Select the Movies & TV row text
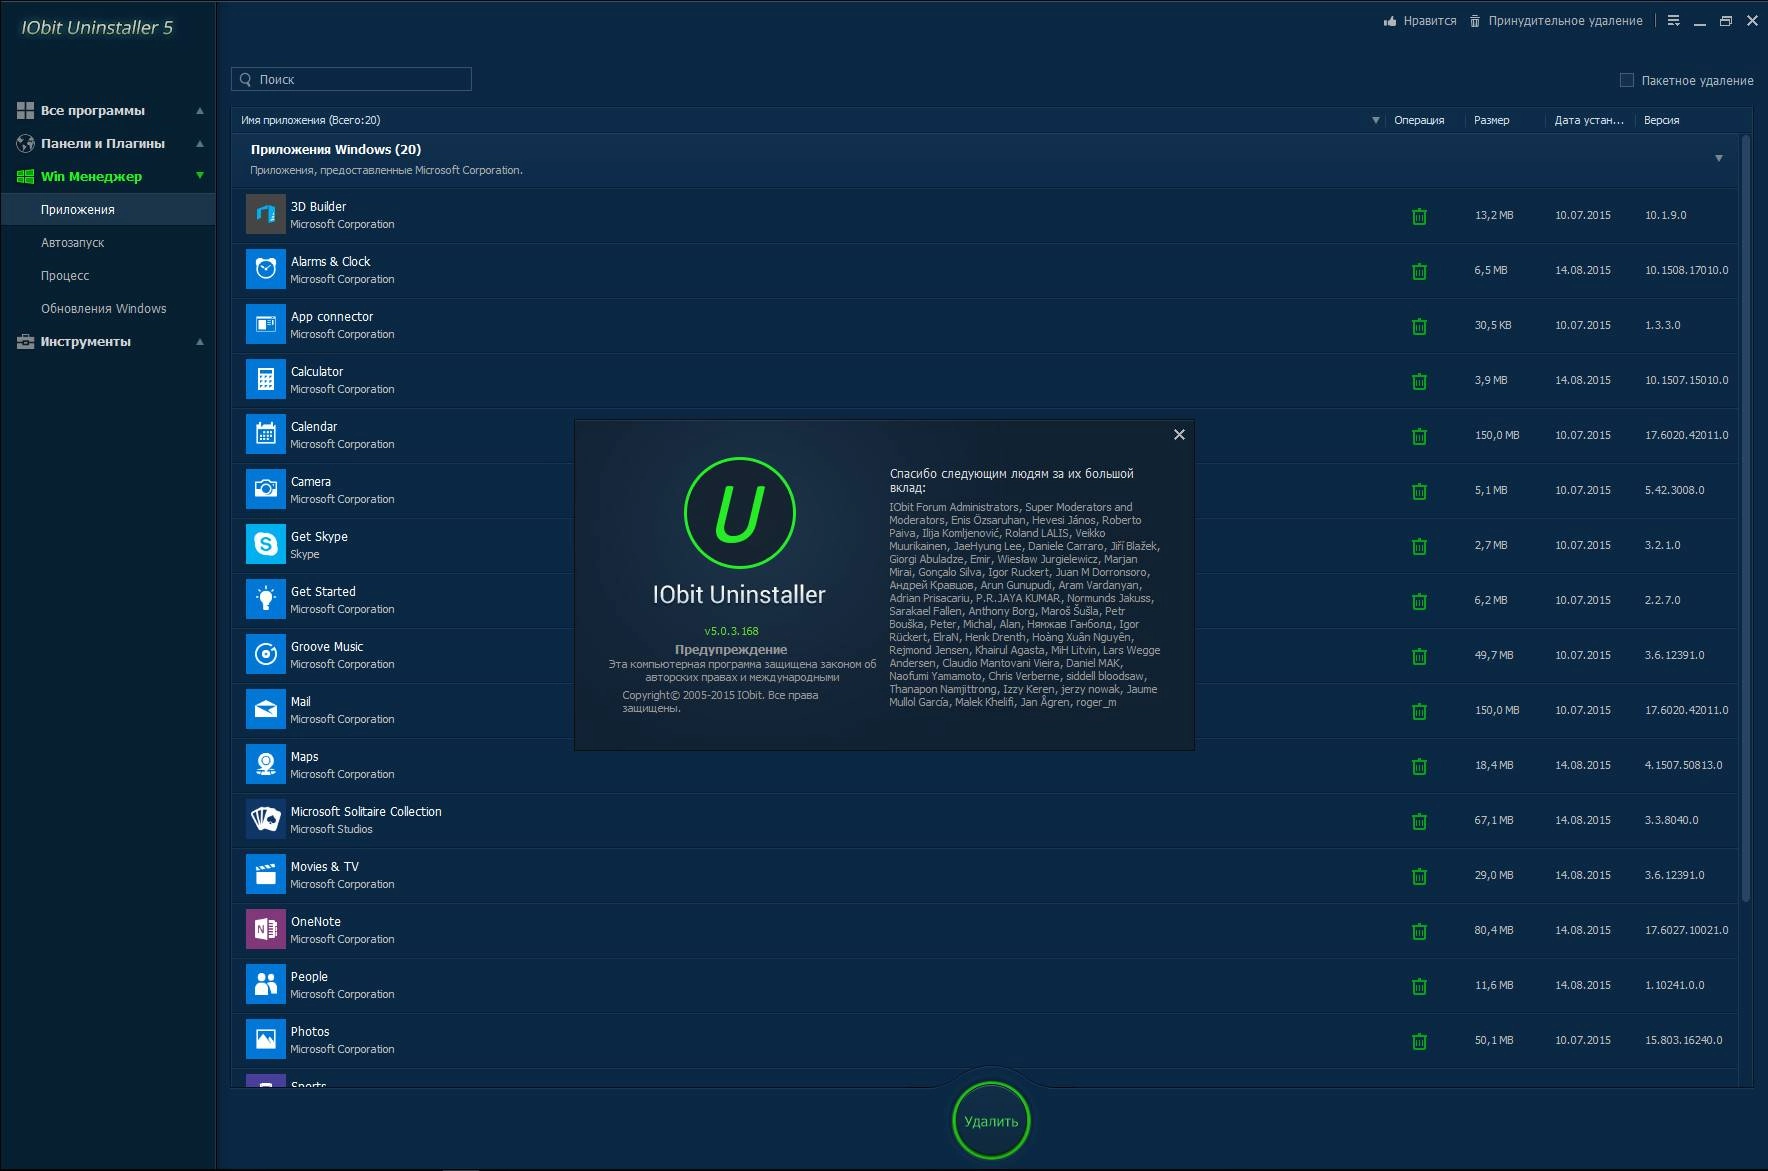The image size is (1768, 1171). click(x=324, y=867)
